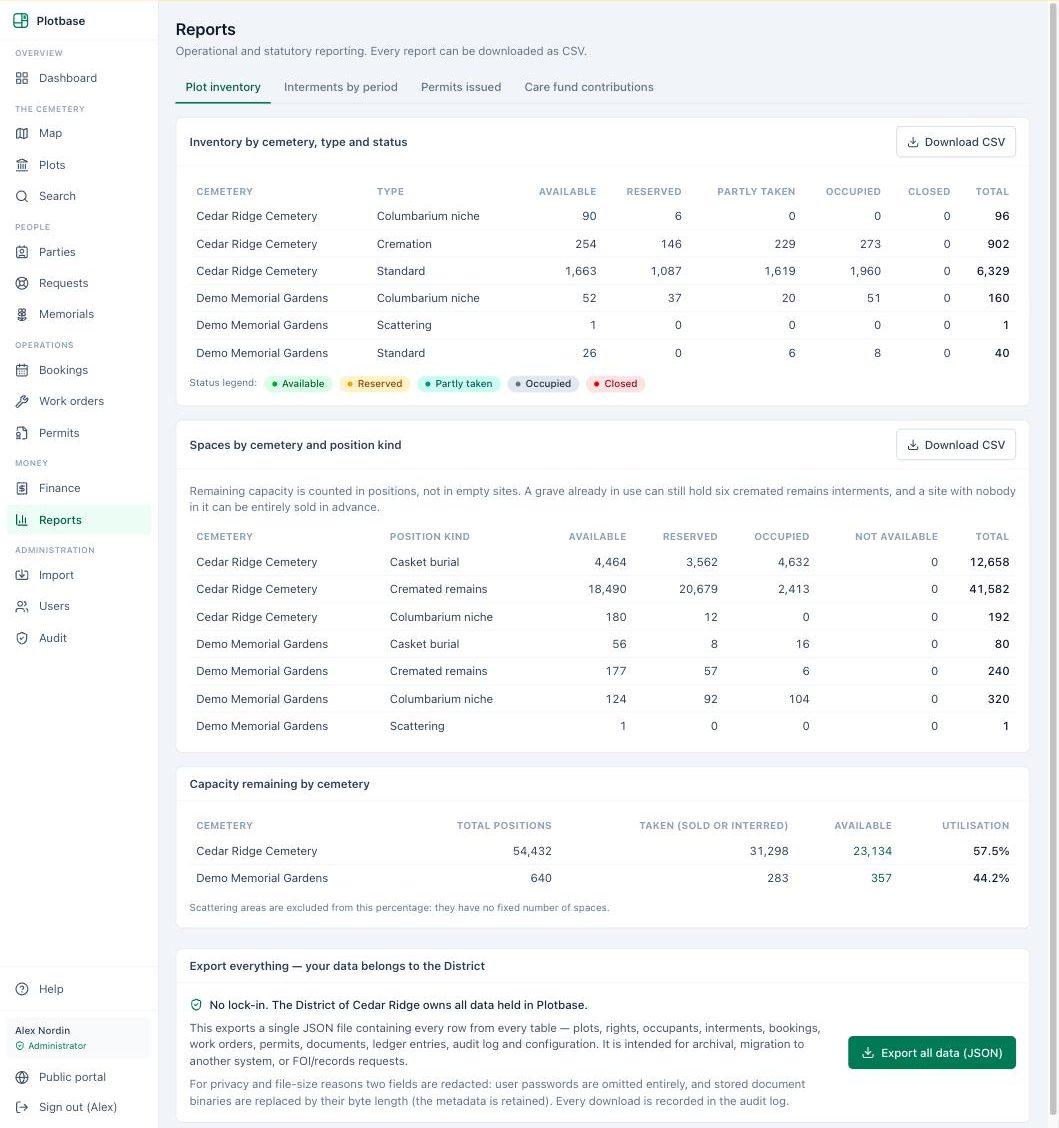Click Demo Memorial Gardens available 357

tap(881, 878)
